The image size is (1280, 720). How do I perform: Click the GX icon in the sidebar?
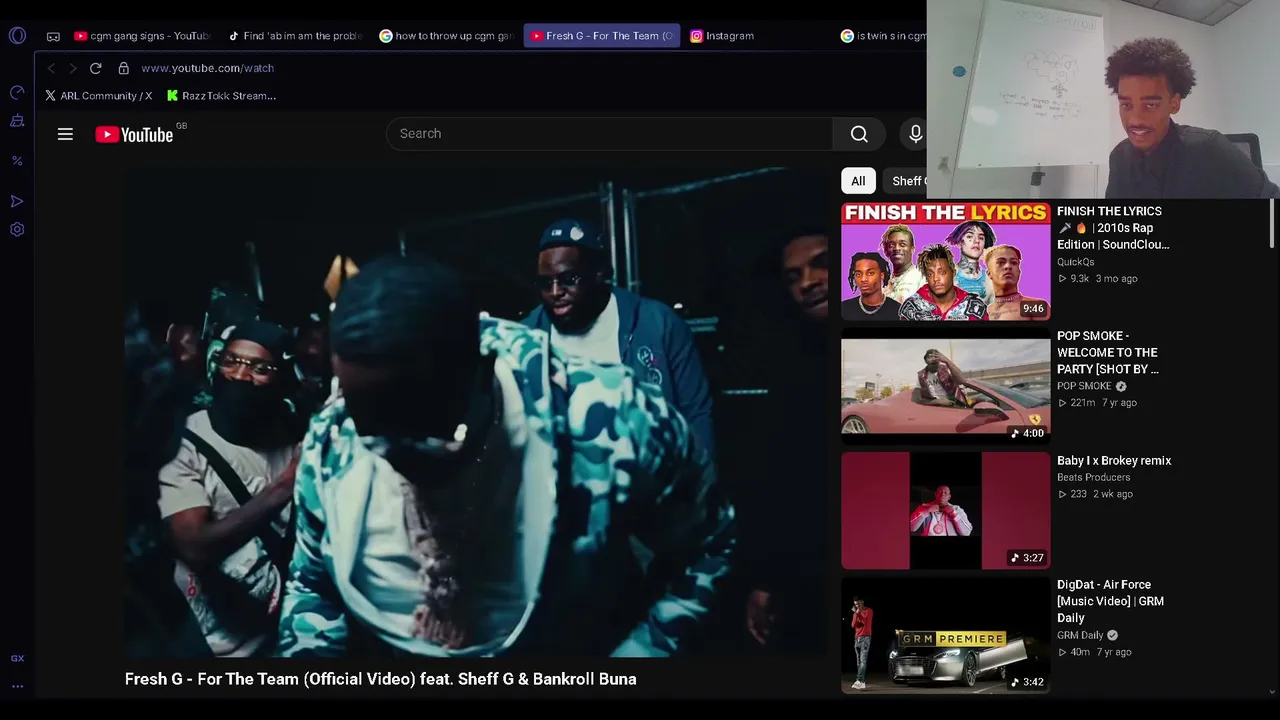[17, 658]
